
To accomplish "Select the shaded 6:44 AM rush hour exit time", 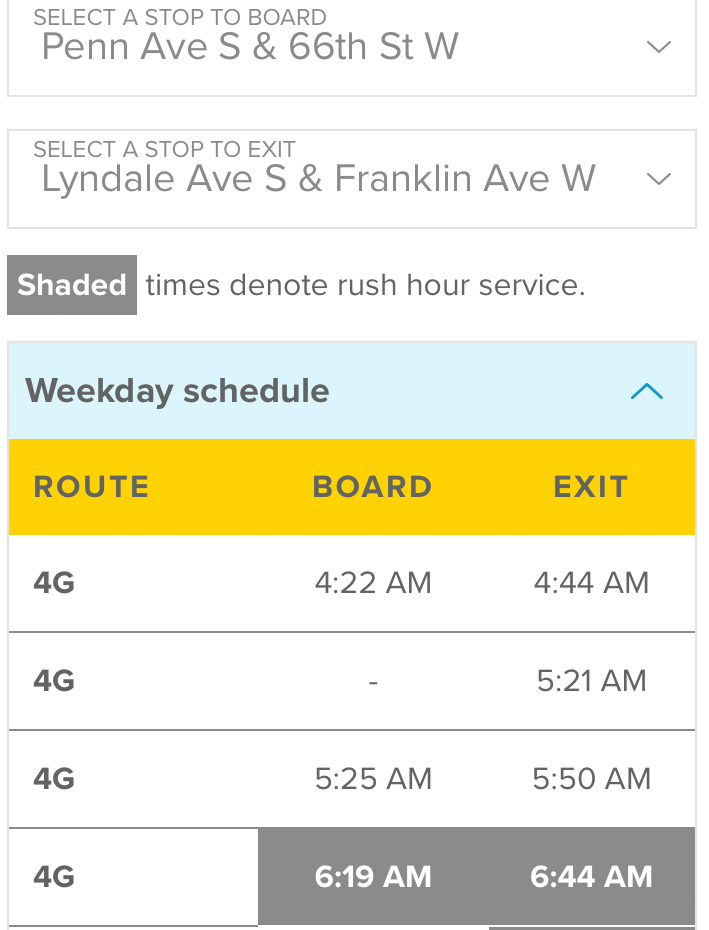I will click(591, 877).
